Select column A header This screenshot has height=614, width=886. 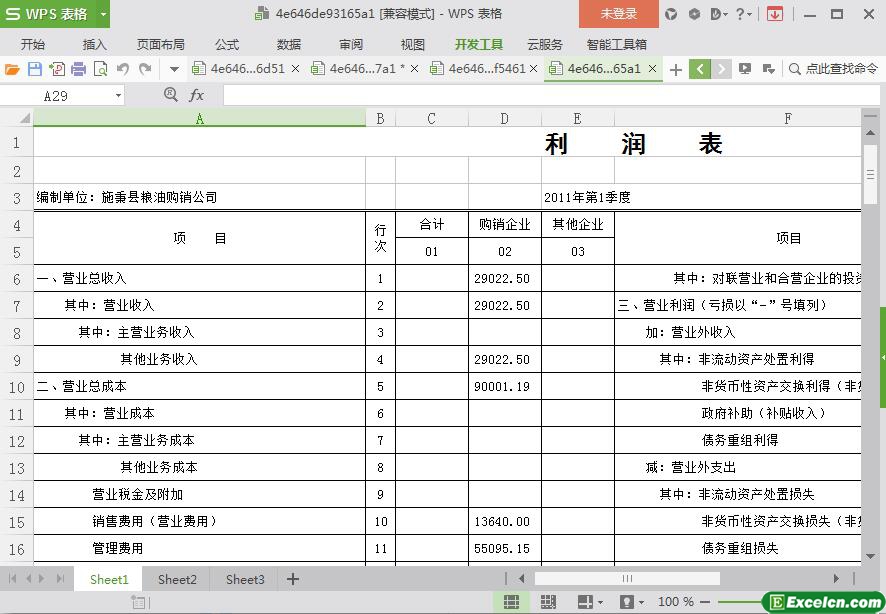(x=199, y=118)
